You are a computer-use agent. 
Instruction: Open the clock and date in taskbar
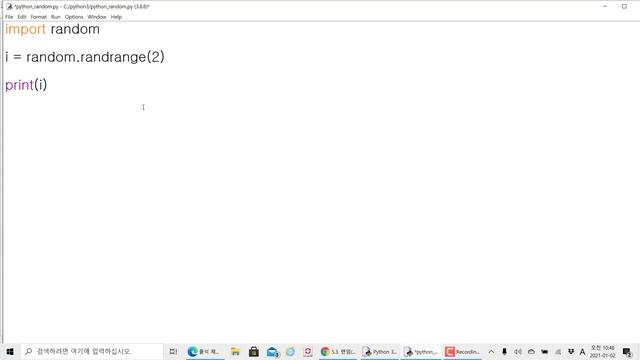point(602,351)
